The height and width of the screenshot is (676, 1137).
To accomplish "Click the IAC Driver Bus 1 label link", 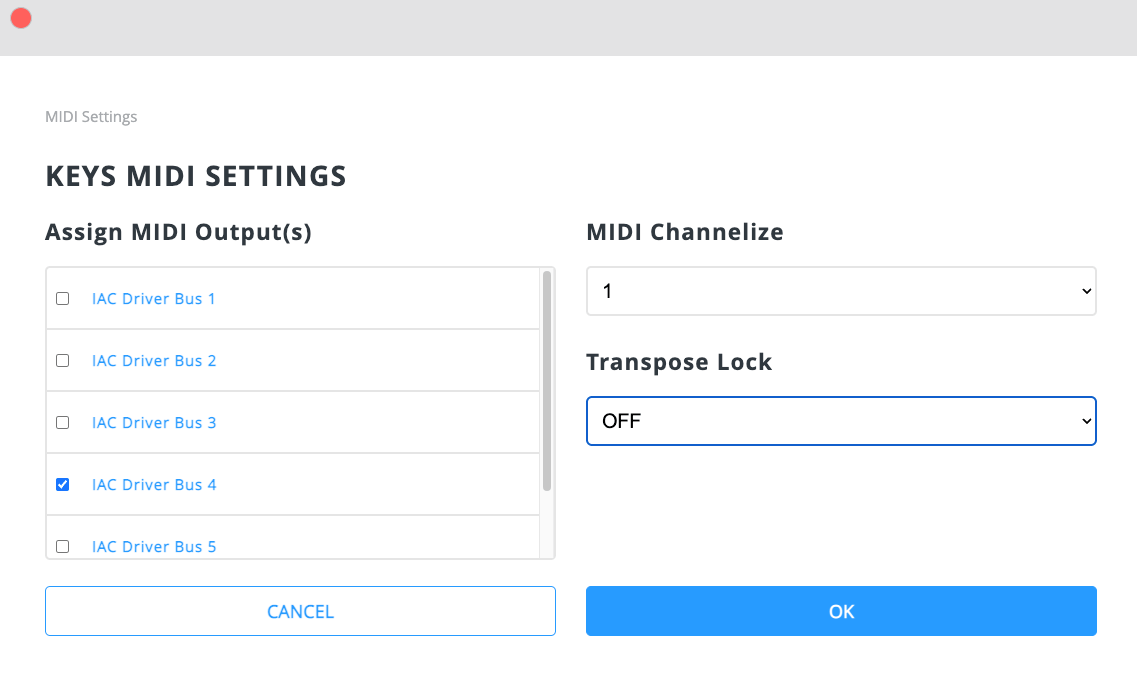I will 154,298.
